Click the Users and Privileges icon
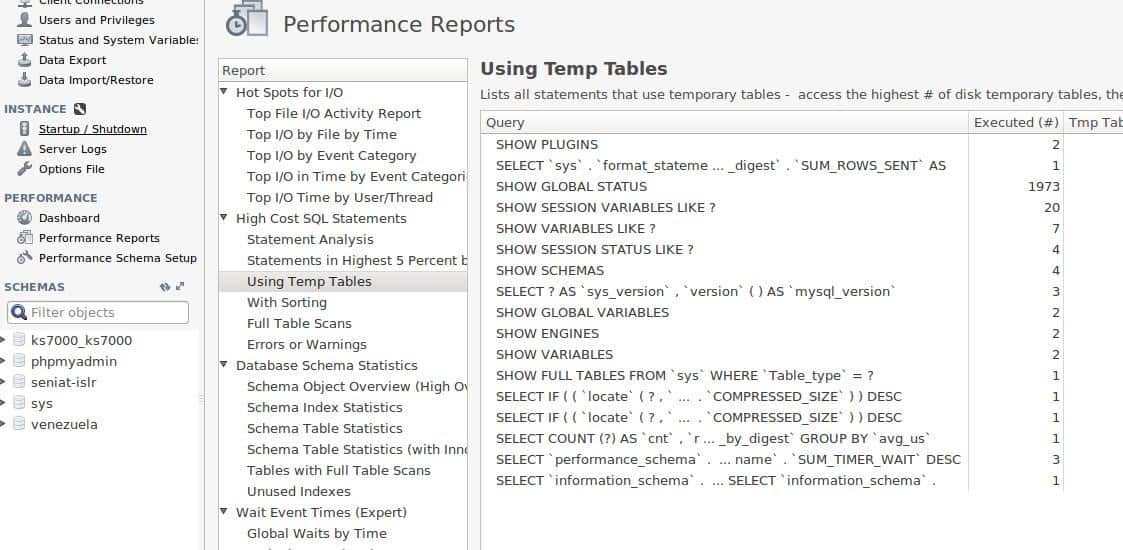 pos(24,20)
